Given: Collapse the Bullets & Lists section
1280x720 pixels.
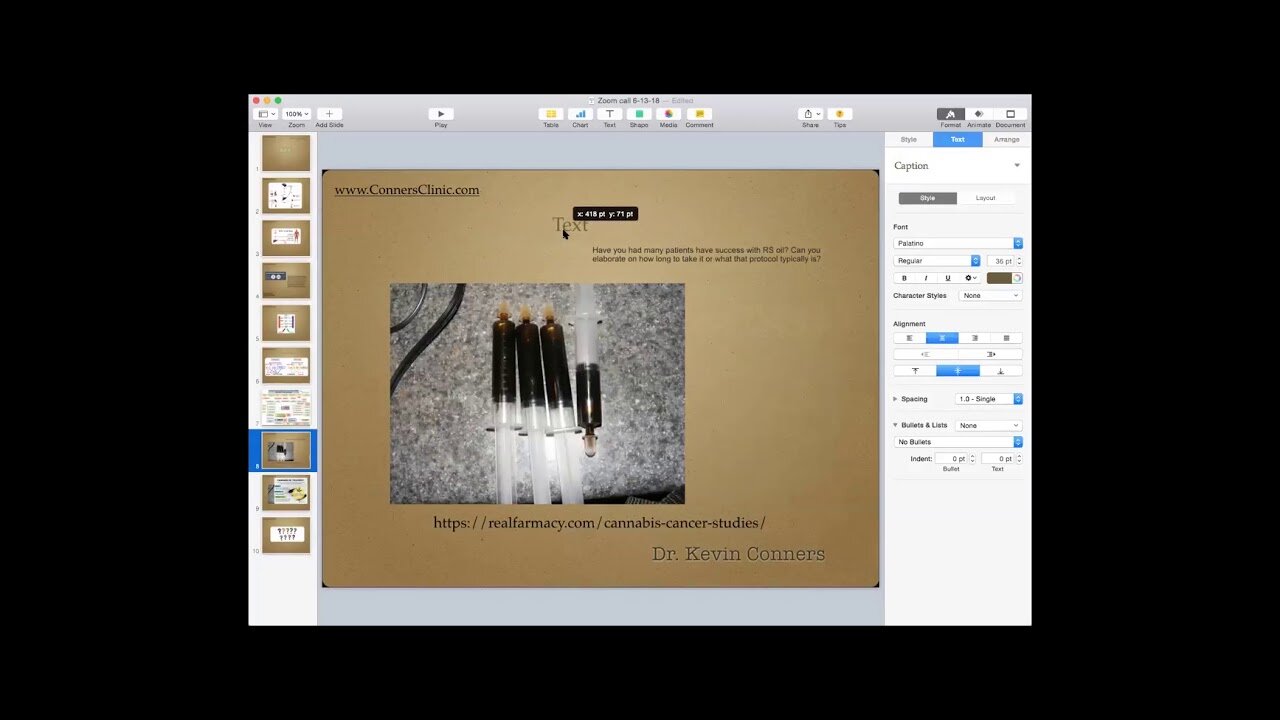Looking at the screenshot, I should tap(895, 425).
